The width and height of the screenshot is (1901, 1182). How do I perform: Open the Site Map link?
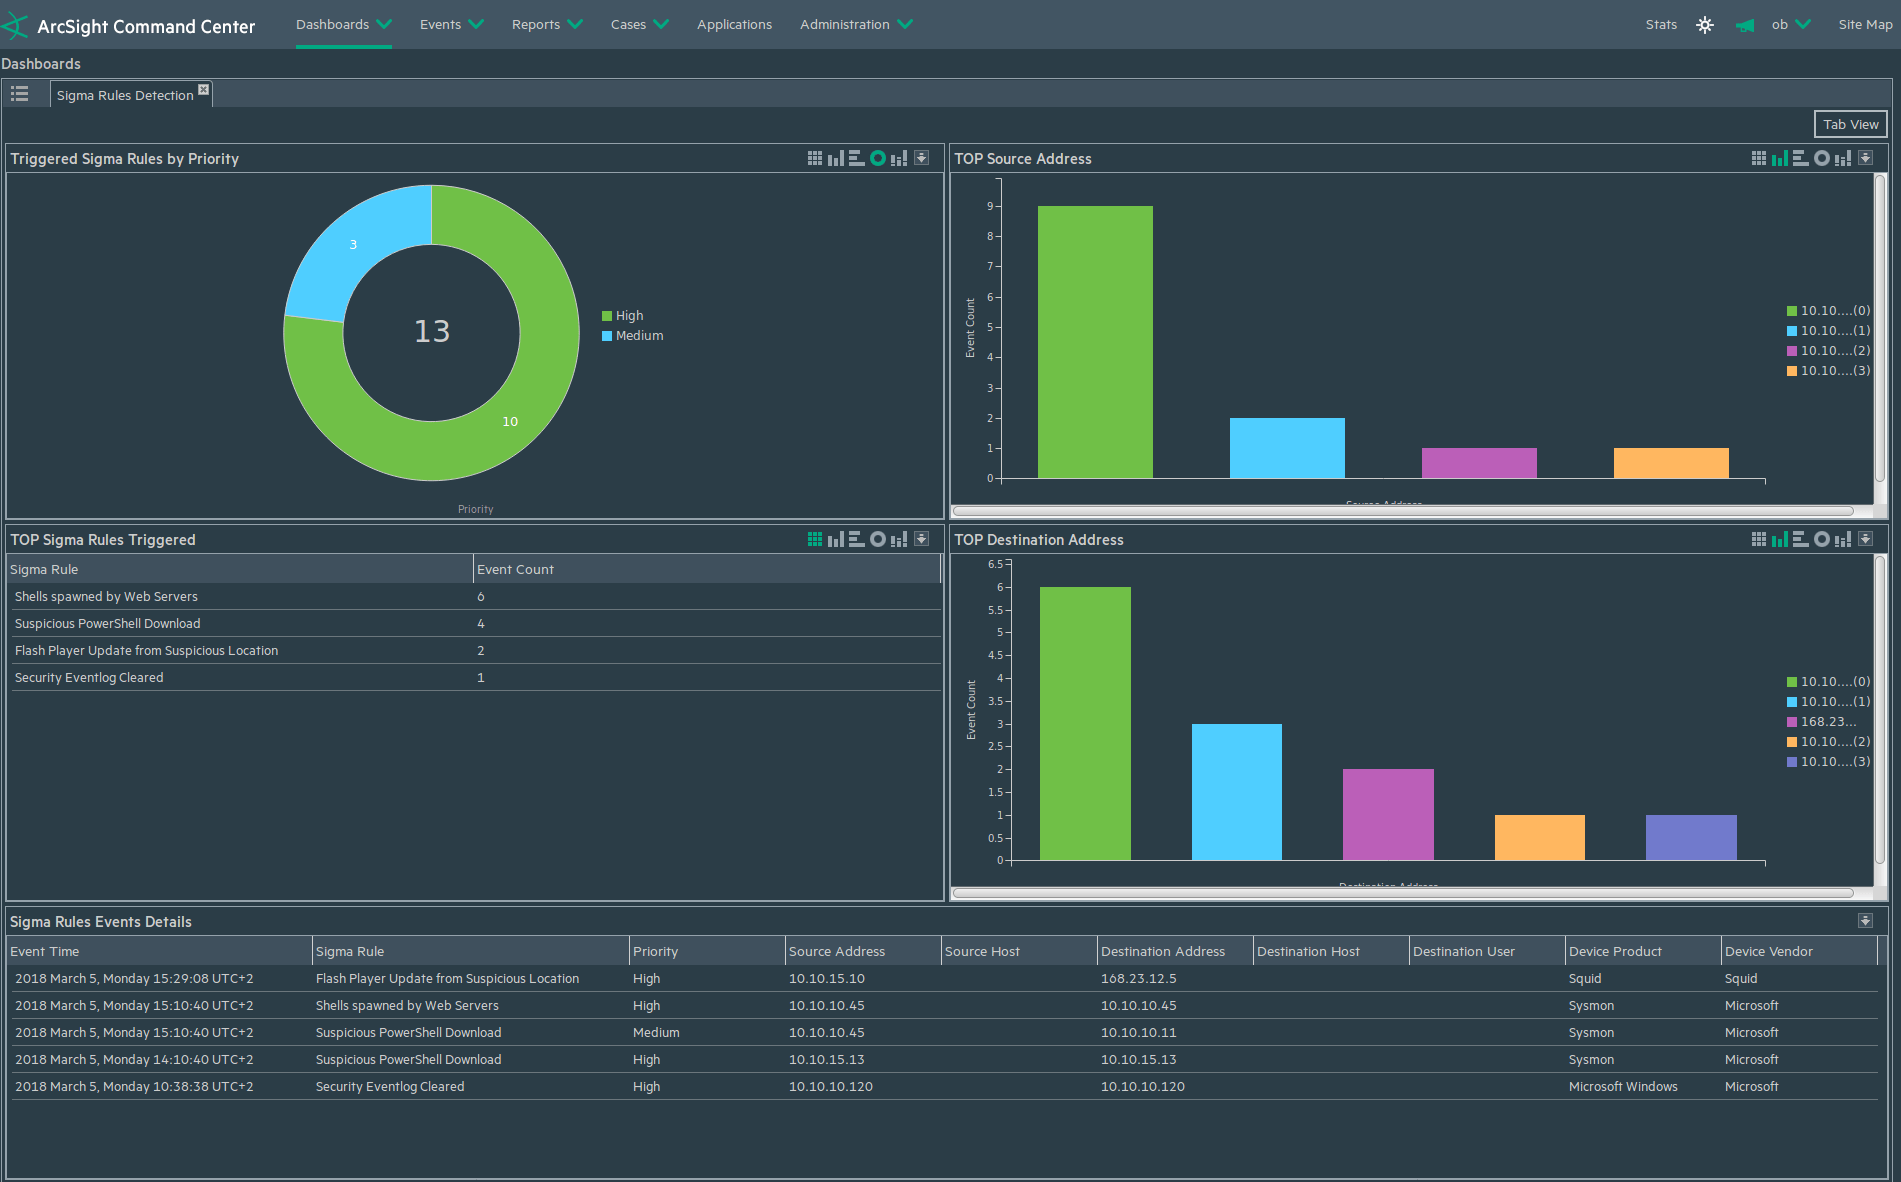tap(1864, 24)
